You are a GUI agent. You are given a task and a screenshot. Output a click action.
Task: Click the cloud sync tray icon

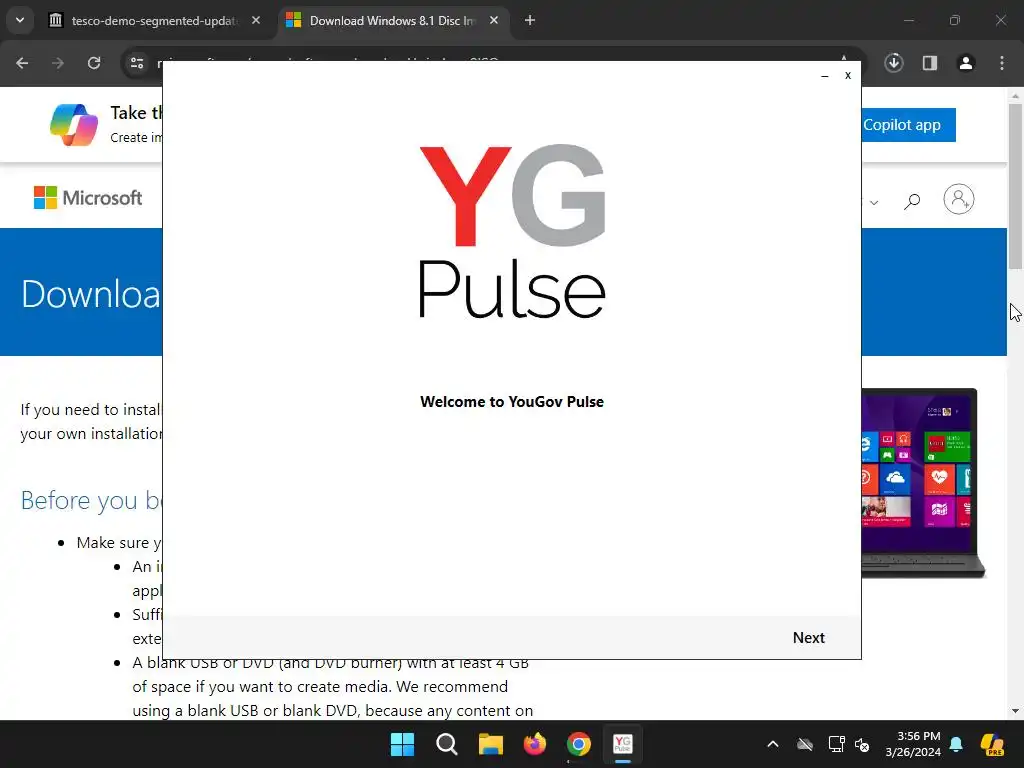805,744
